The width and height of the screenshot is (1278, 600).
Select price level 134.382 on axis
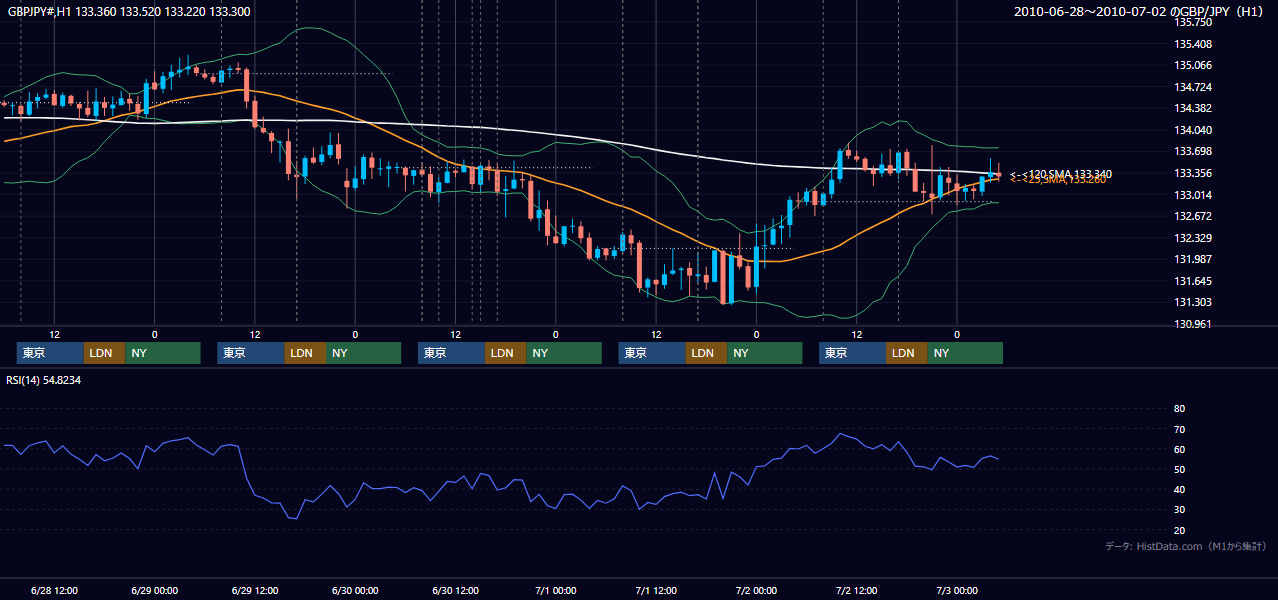[1193, 108]
